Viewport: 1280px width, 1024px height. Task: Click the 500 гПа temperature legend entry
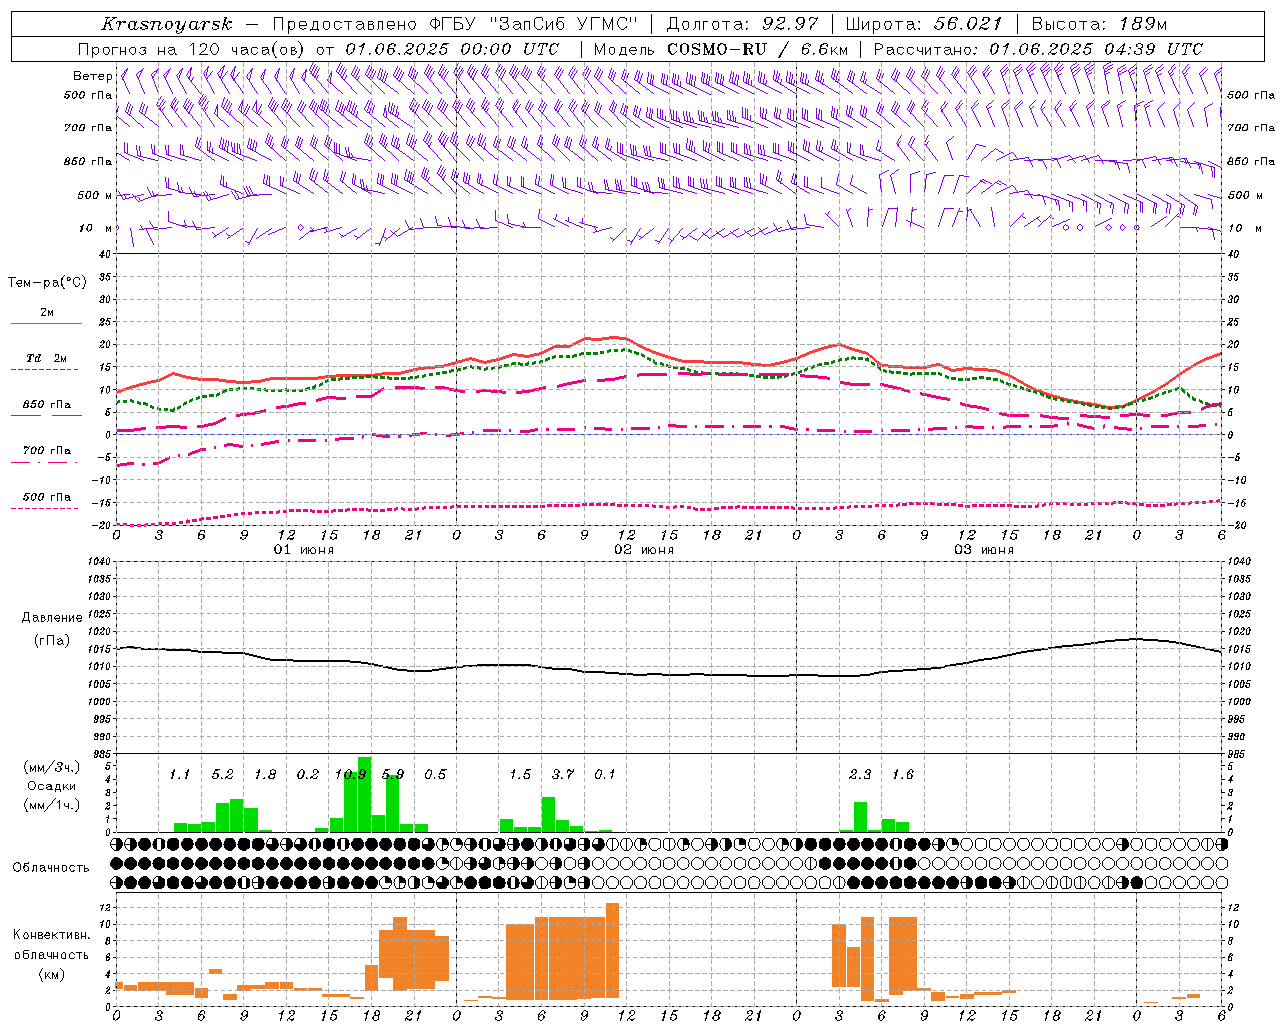pos(47,497)
